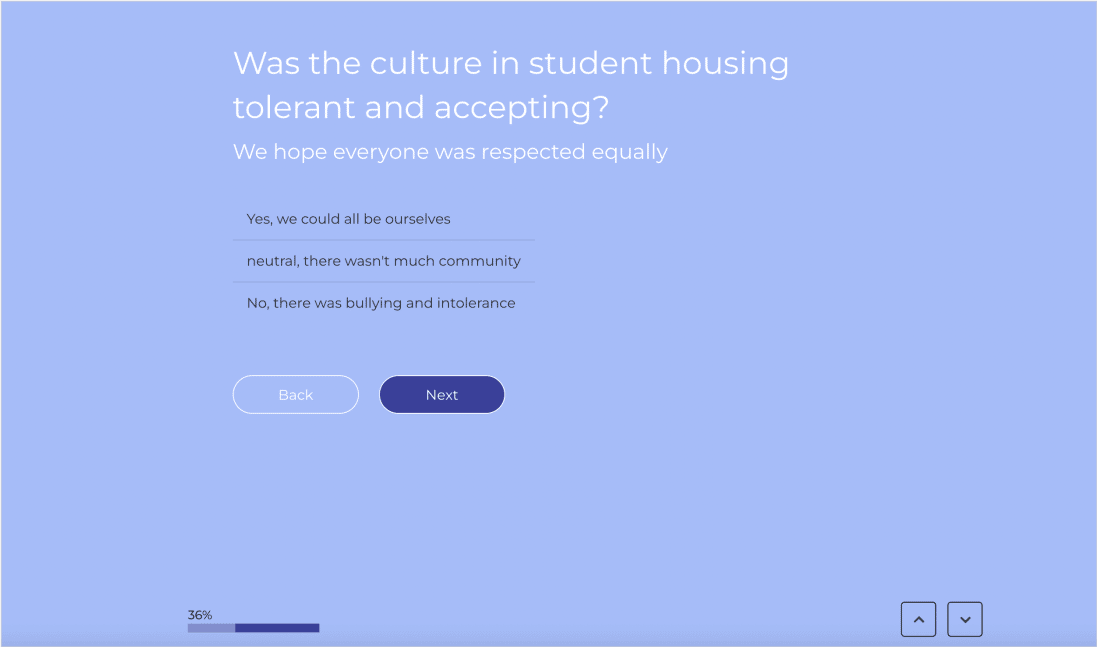Viewport: 1097px width, 647px height.
Task: Click the "We hope everyone was respected equally" subtitle
Action: pyautogui.click(x=450, y=152)
